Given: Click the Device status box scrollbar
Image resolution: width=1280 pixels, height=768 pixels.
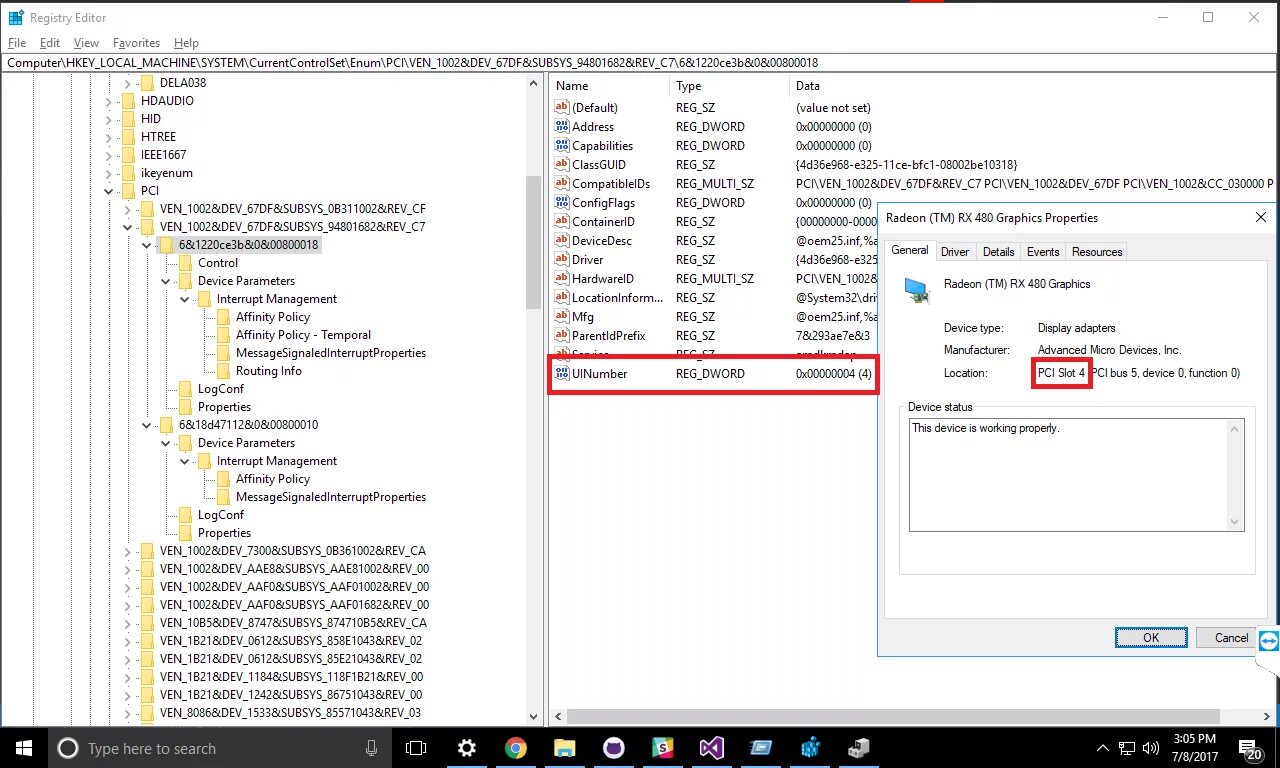Looking at the screenshot, I should tap(1235, 474).
